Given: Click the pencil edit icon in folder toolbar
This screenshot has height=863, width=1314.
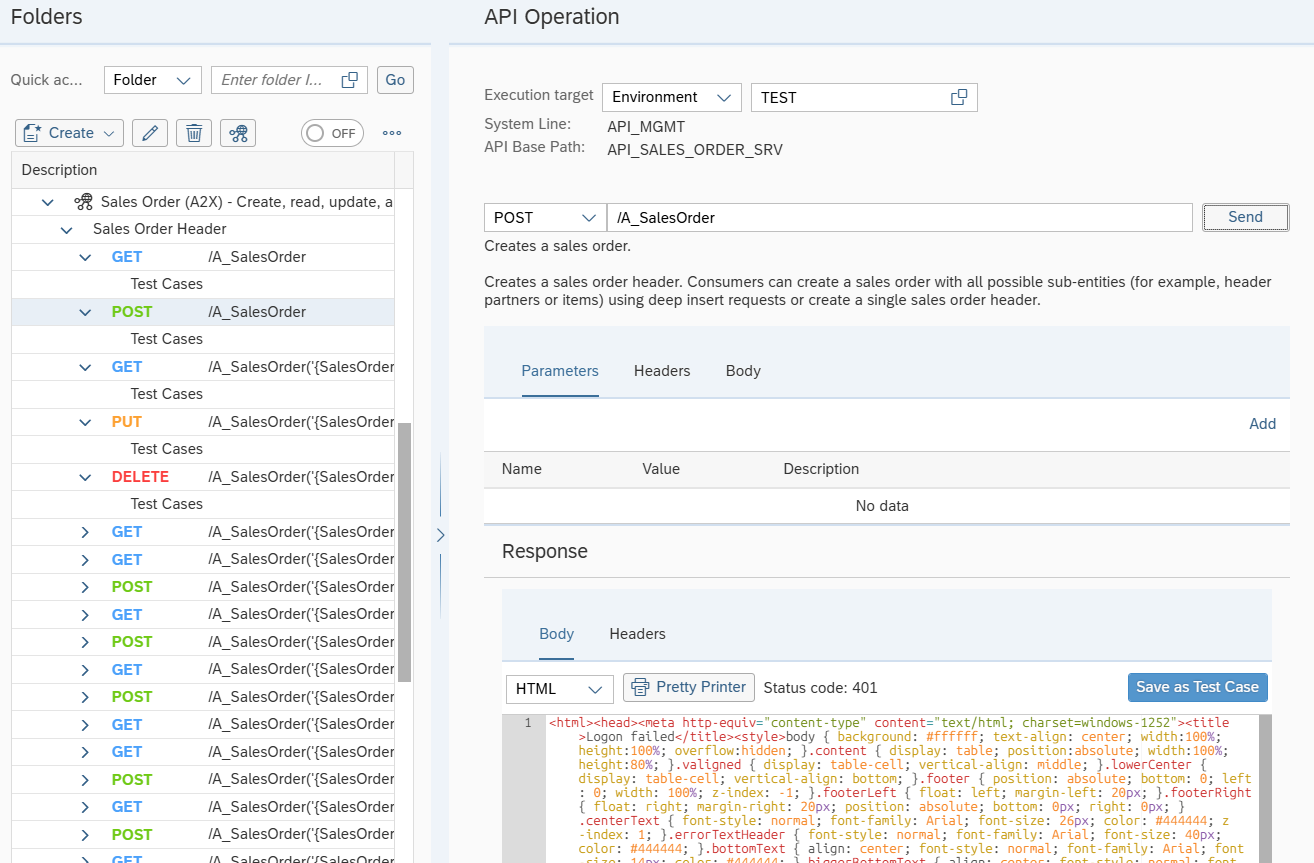Looking at the screenshot, I should tap(149, 133).
